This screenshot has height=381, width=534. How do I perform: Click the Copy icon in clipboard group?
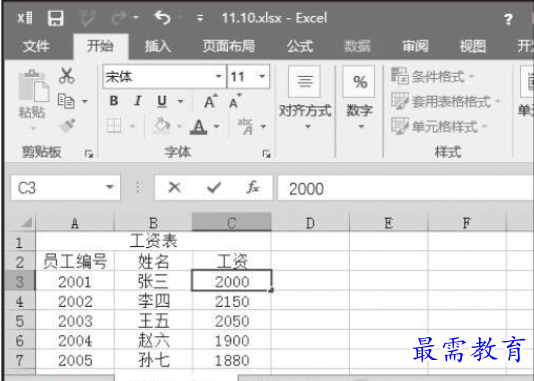point(66,101)
